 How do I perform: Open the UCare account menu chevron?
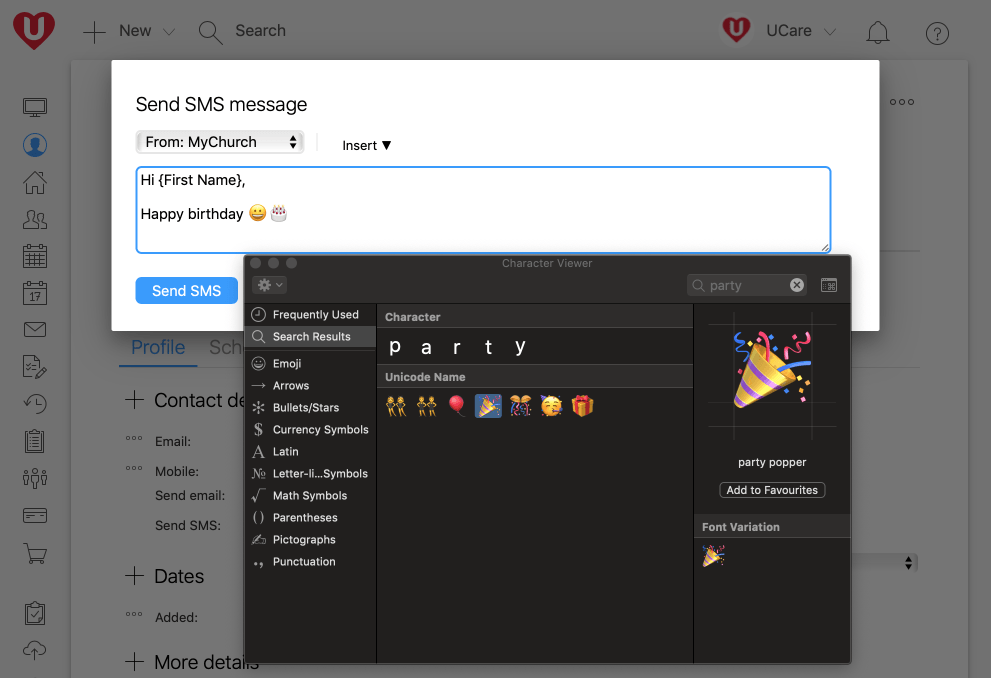[x=830, y=32]
